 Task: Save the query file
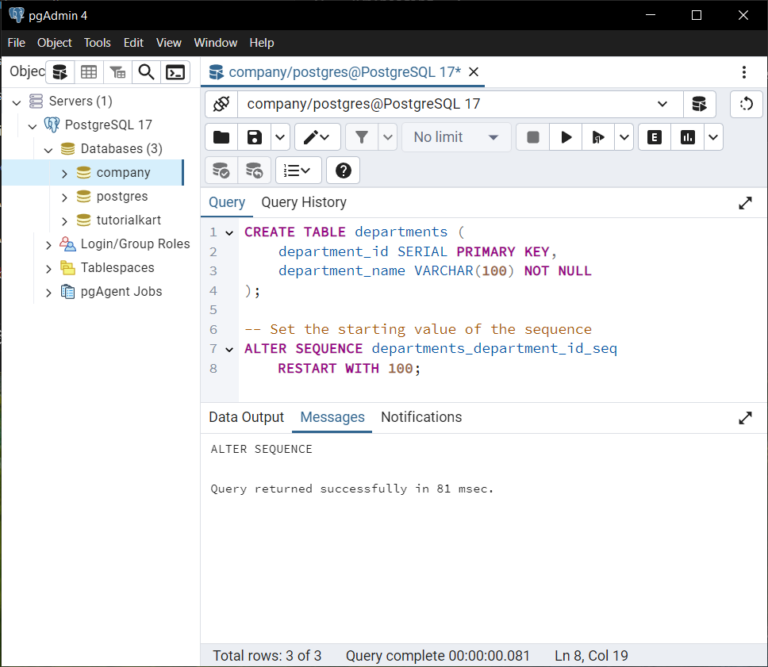(x=255, y=137)
